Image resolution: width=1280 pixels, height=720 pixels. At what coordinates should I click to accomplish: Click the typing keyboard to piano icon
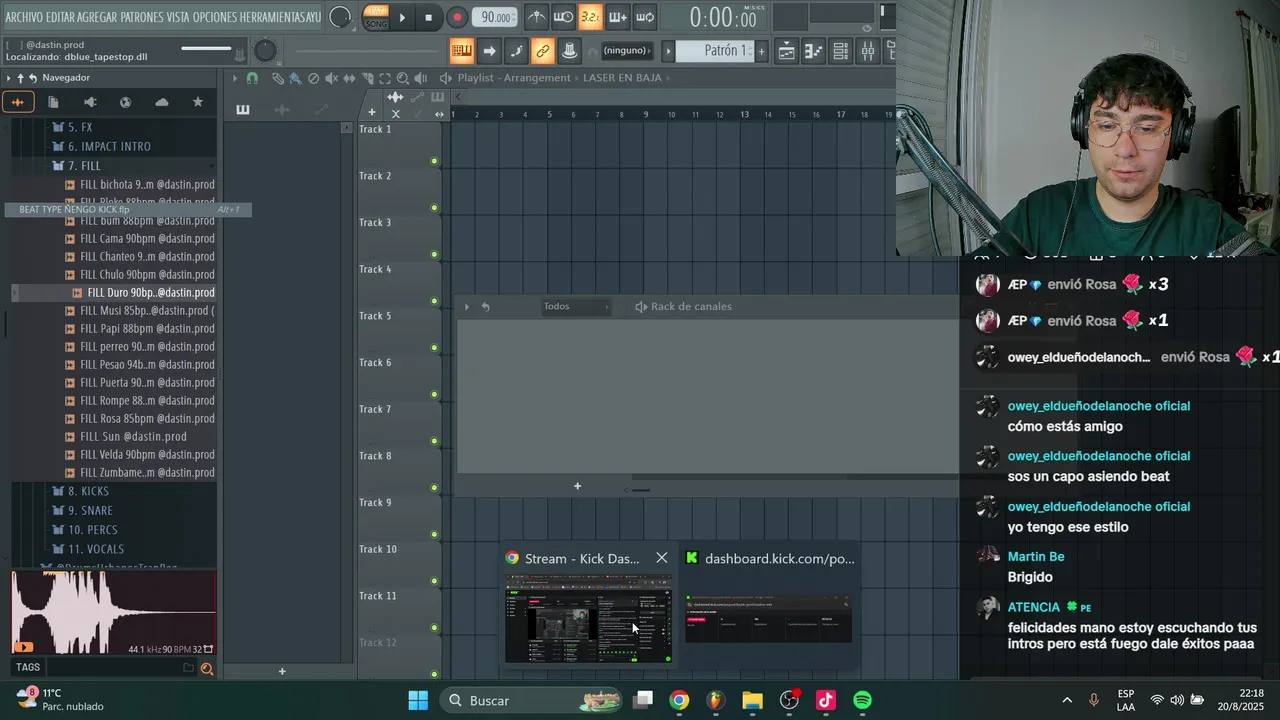coord(461,51)
